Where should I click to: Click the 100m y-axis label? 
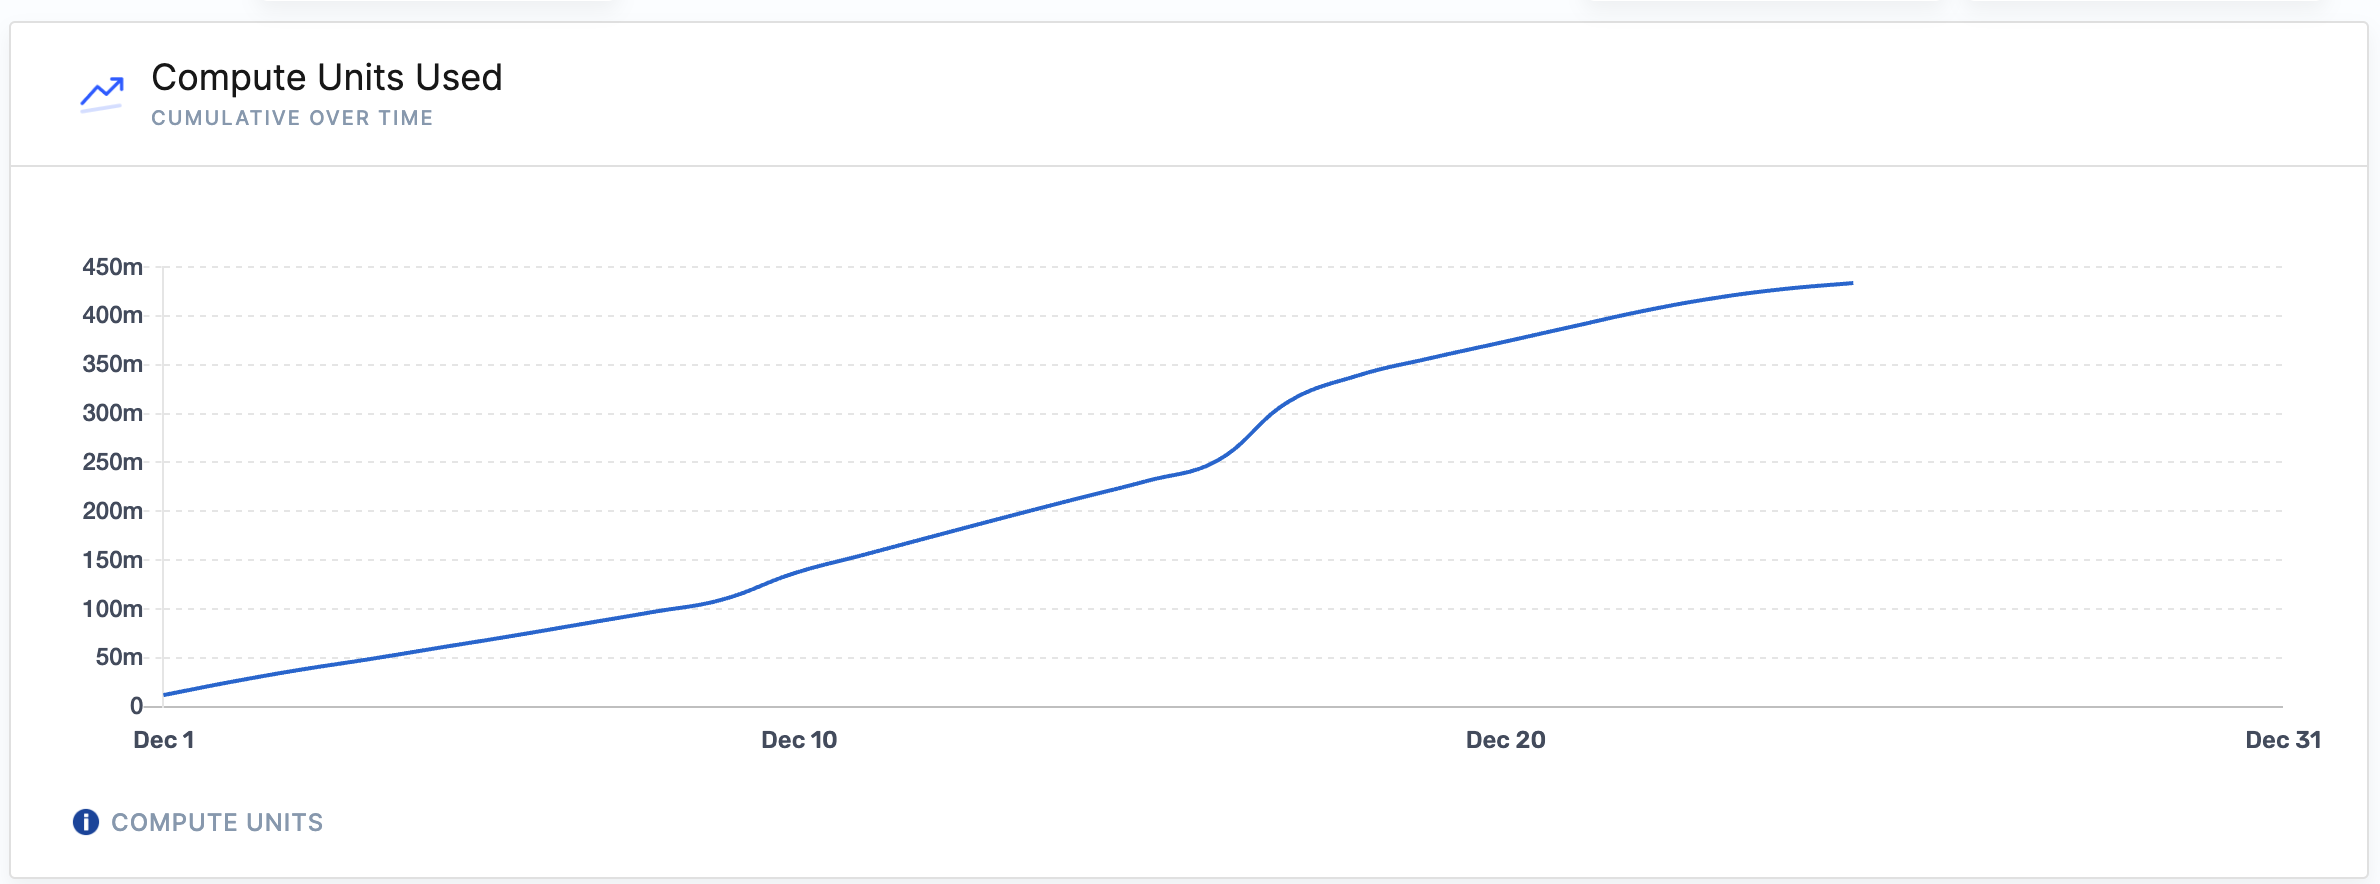tap(112, 609)
